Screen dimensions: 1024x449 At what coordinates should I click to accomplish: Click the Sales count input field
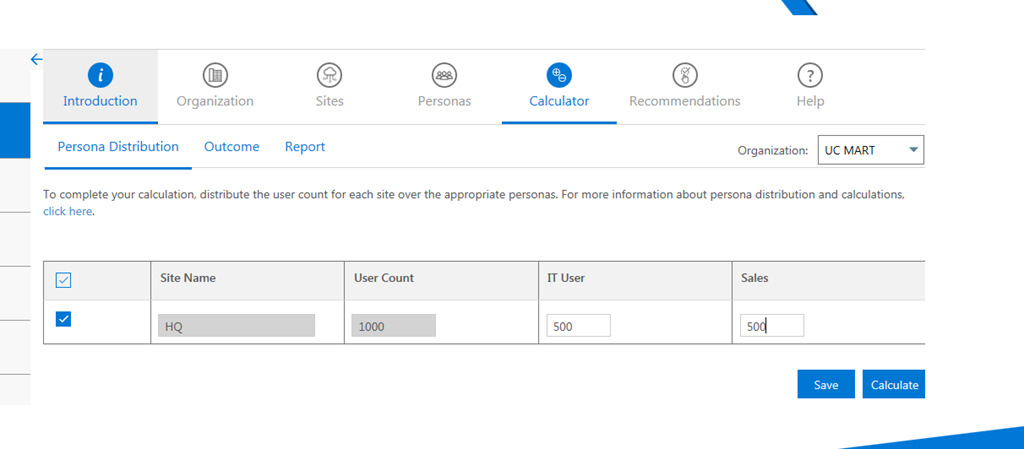point(772,326)
